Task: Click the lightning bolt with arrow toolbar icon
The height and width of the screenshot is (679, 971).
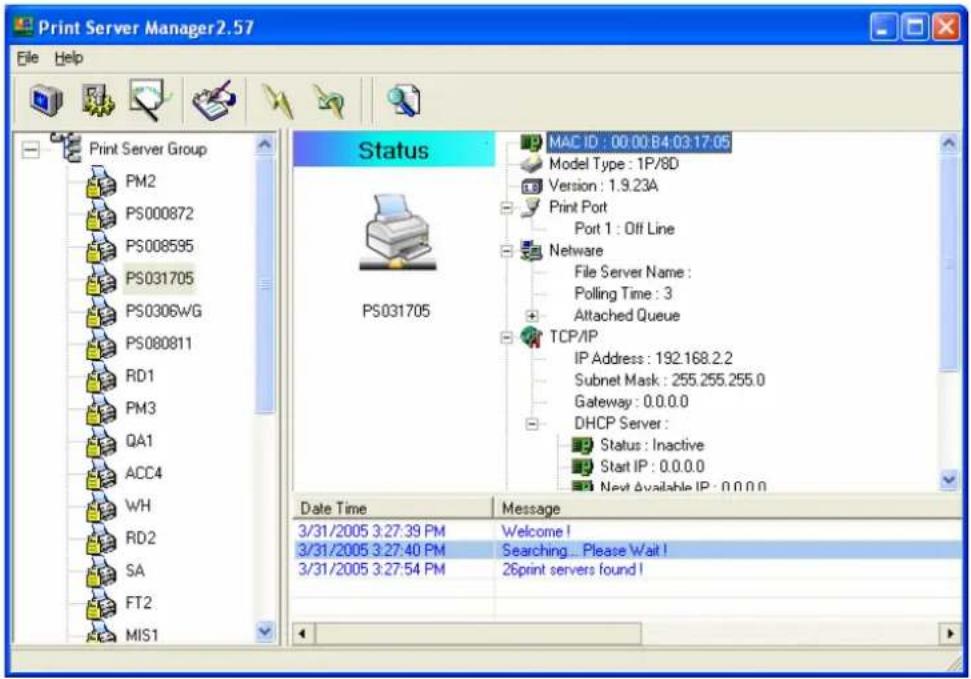Action: [x=330, y=101]
